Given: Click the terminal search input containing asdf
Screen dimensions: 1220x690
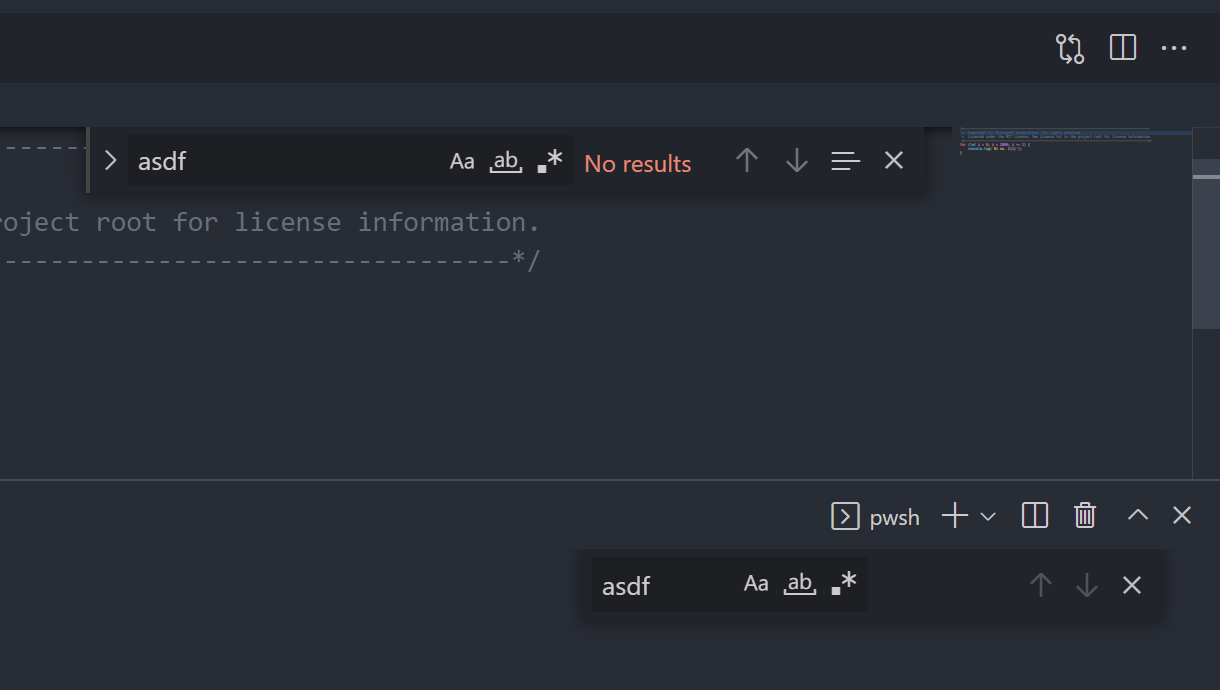Looking at the screenshot, I should click(x=660, y=585).
